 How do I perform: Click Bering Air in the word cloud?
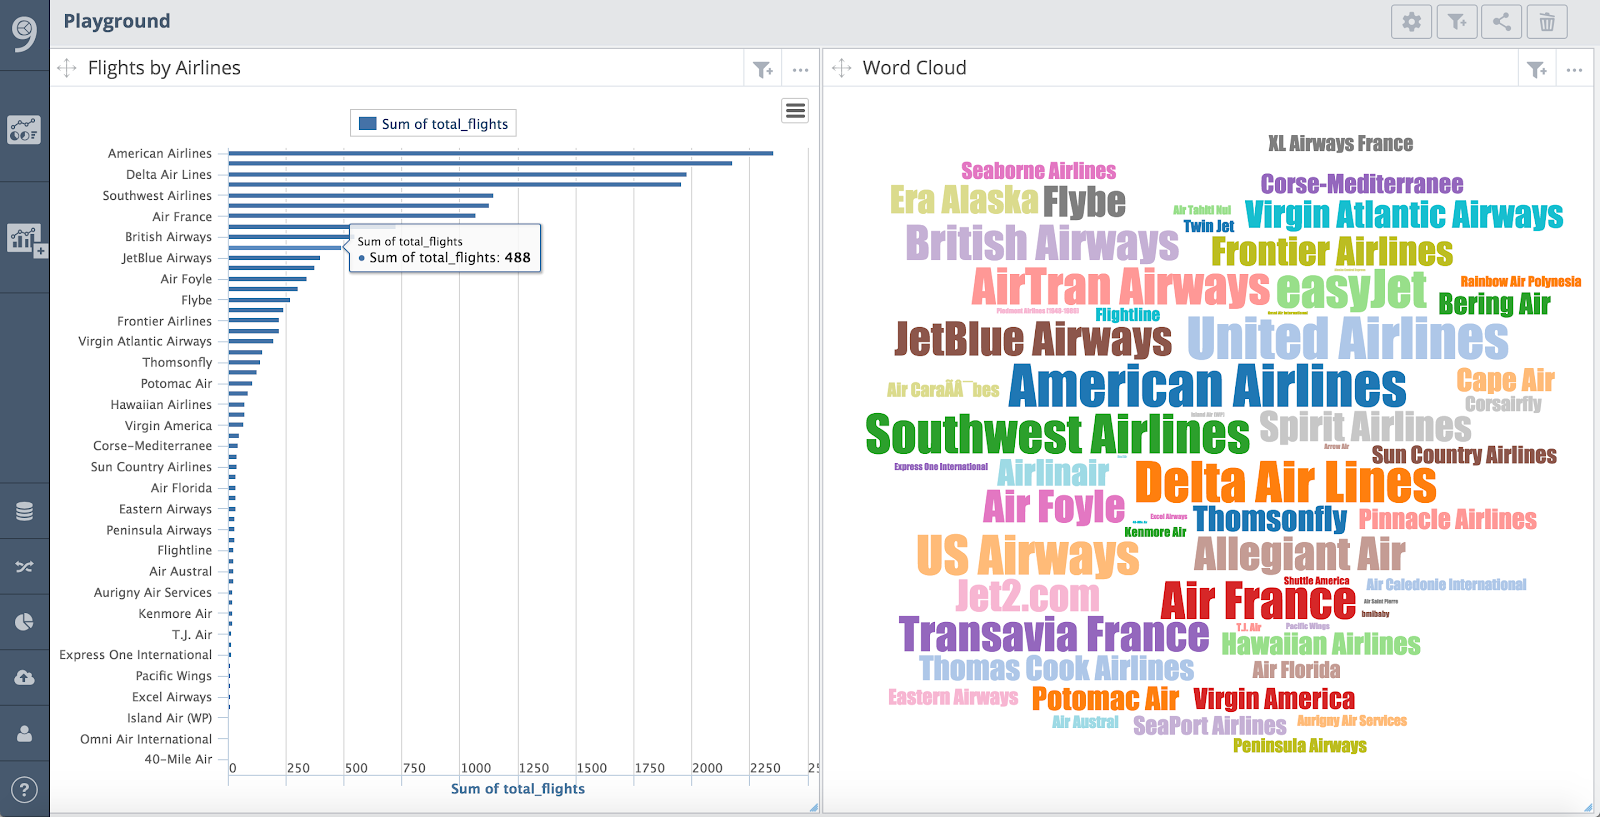[1494, 304]
